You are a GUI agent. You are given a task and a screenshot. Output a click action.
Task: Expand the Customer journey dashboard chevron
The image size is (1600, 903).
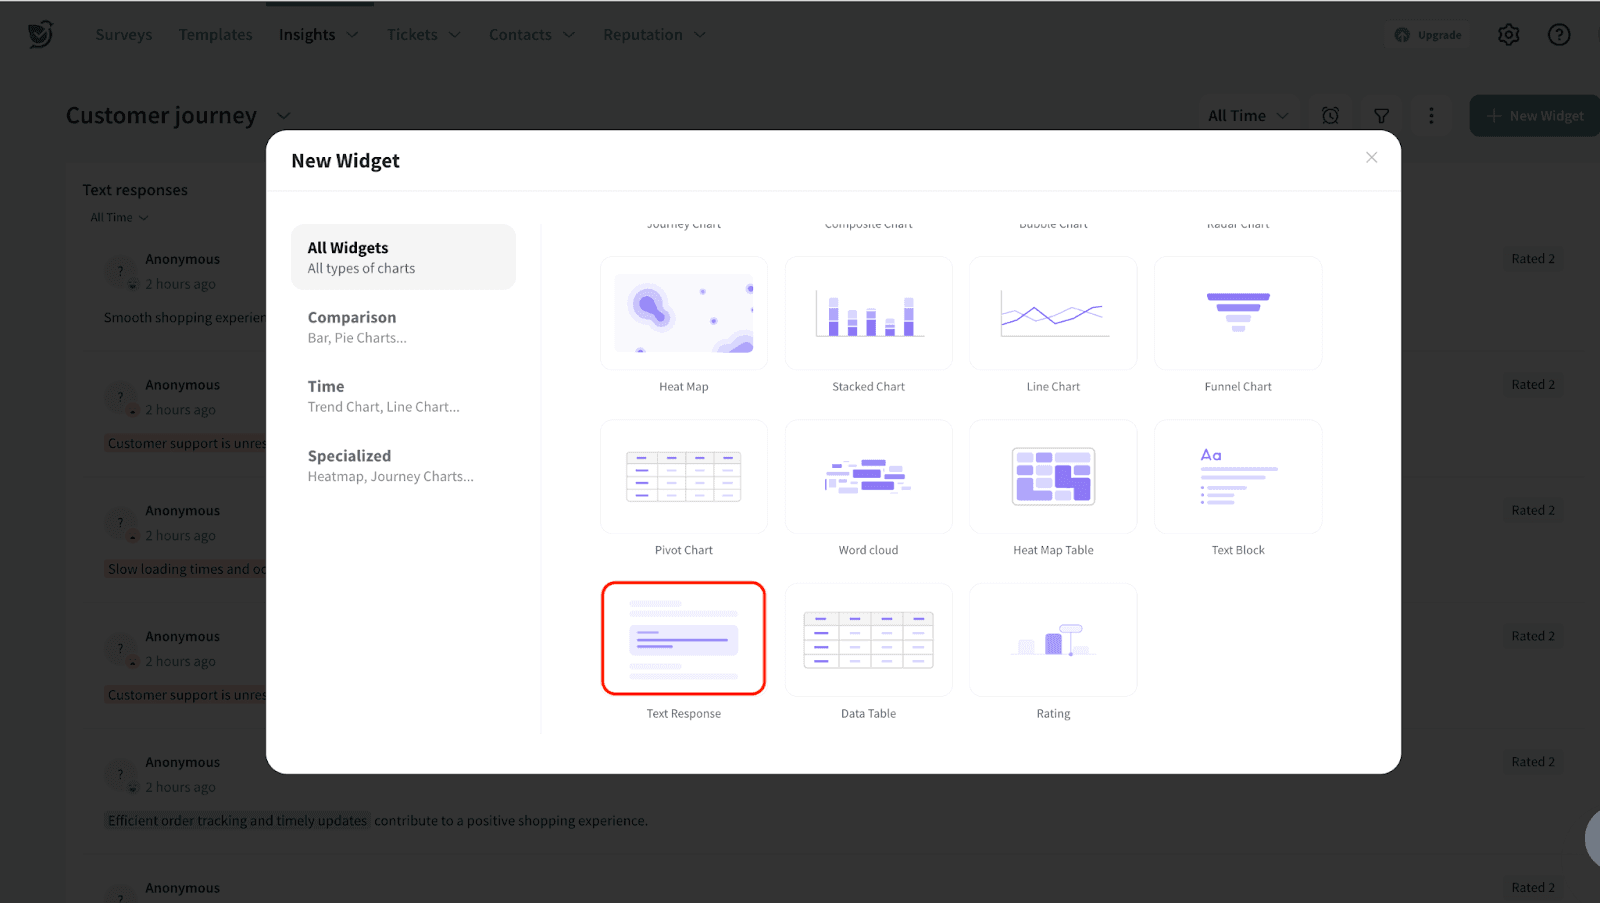coord(284,116)
